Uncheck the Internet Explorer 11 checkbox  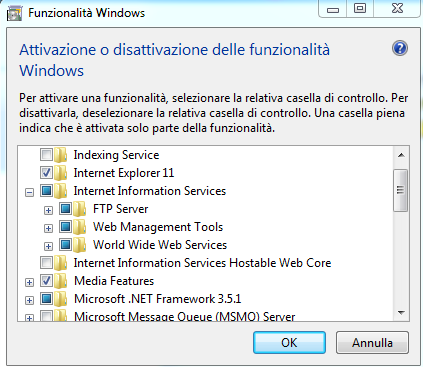point(46,173)
